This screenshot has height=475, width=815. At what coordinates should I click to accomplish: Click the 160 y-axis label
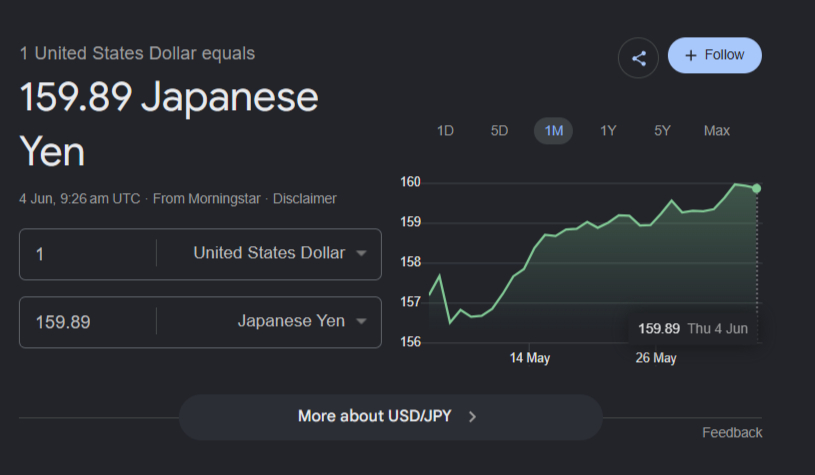click(x=410, y=182)
